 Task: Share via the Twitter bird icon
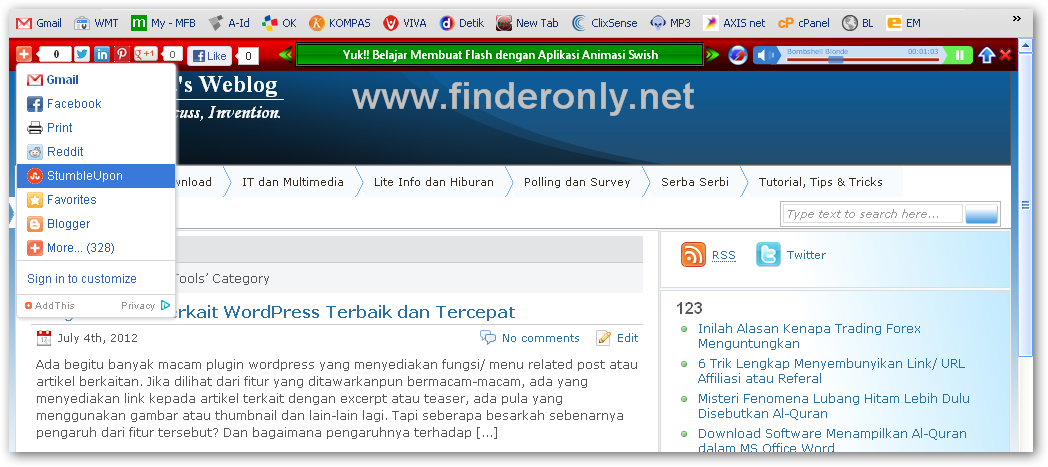(x=82, y=55)
